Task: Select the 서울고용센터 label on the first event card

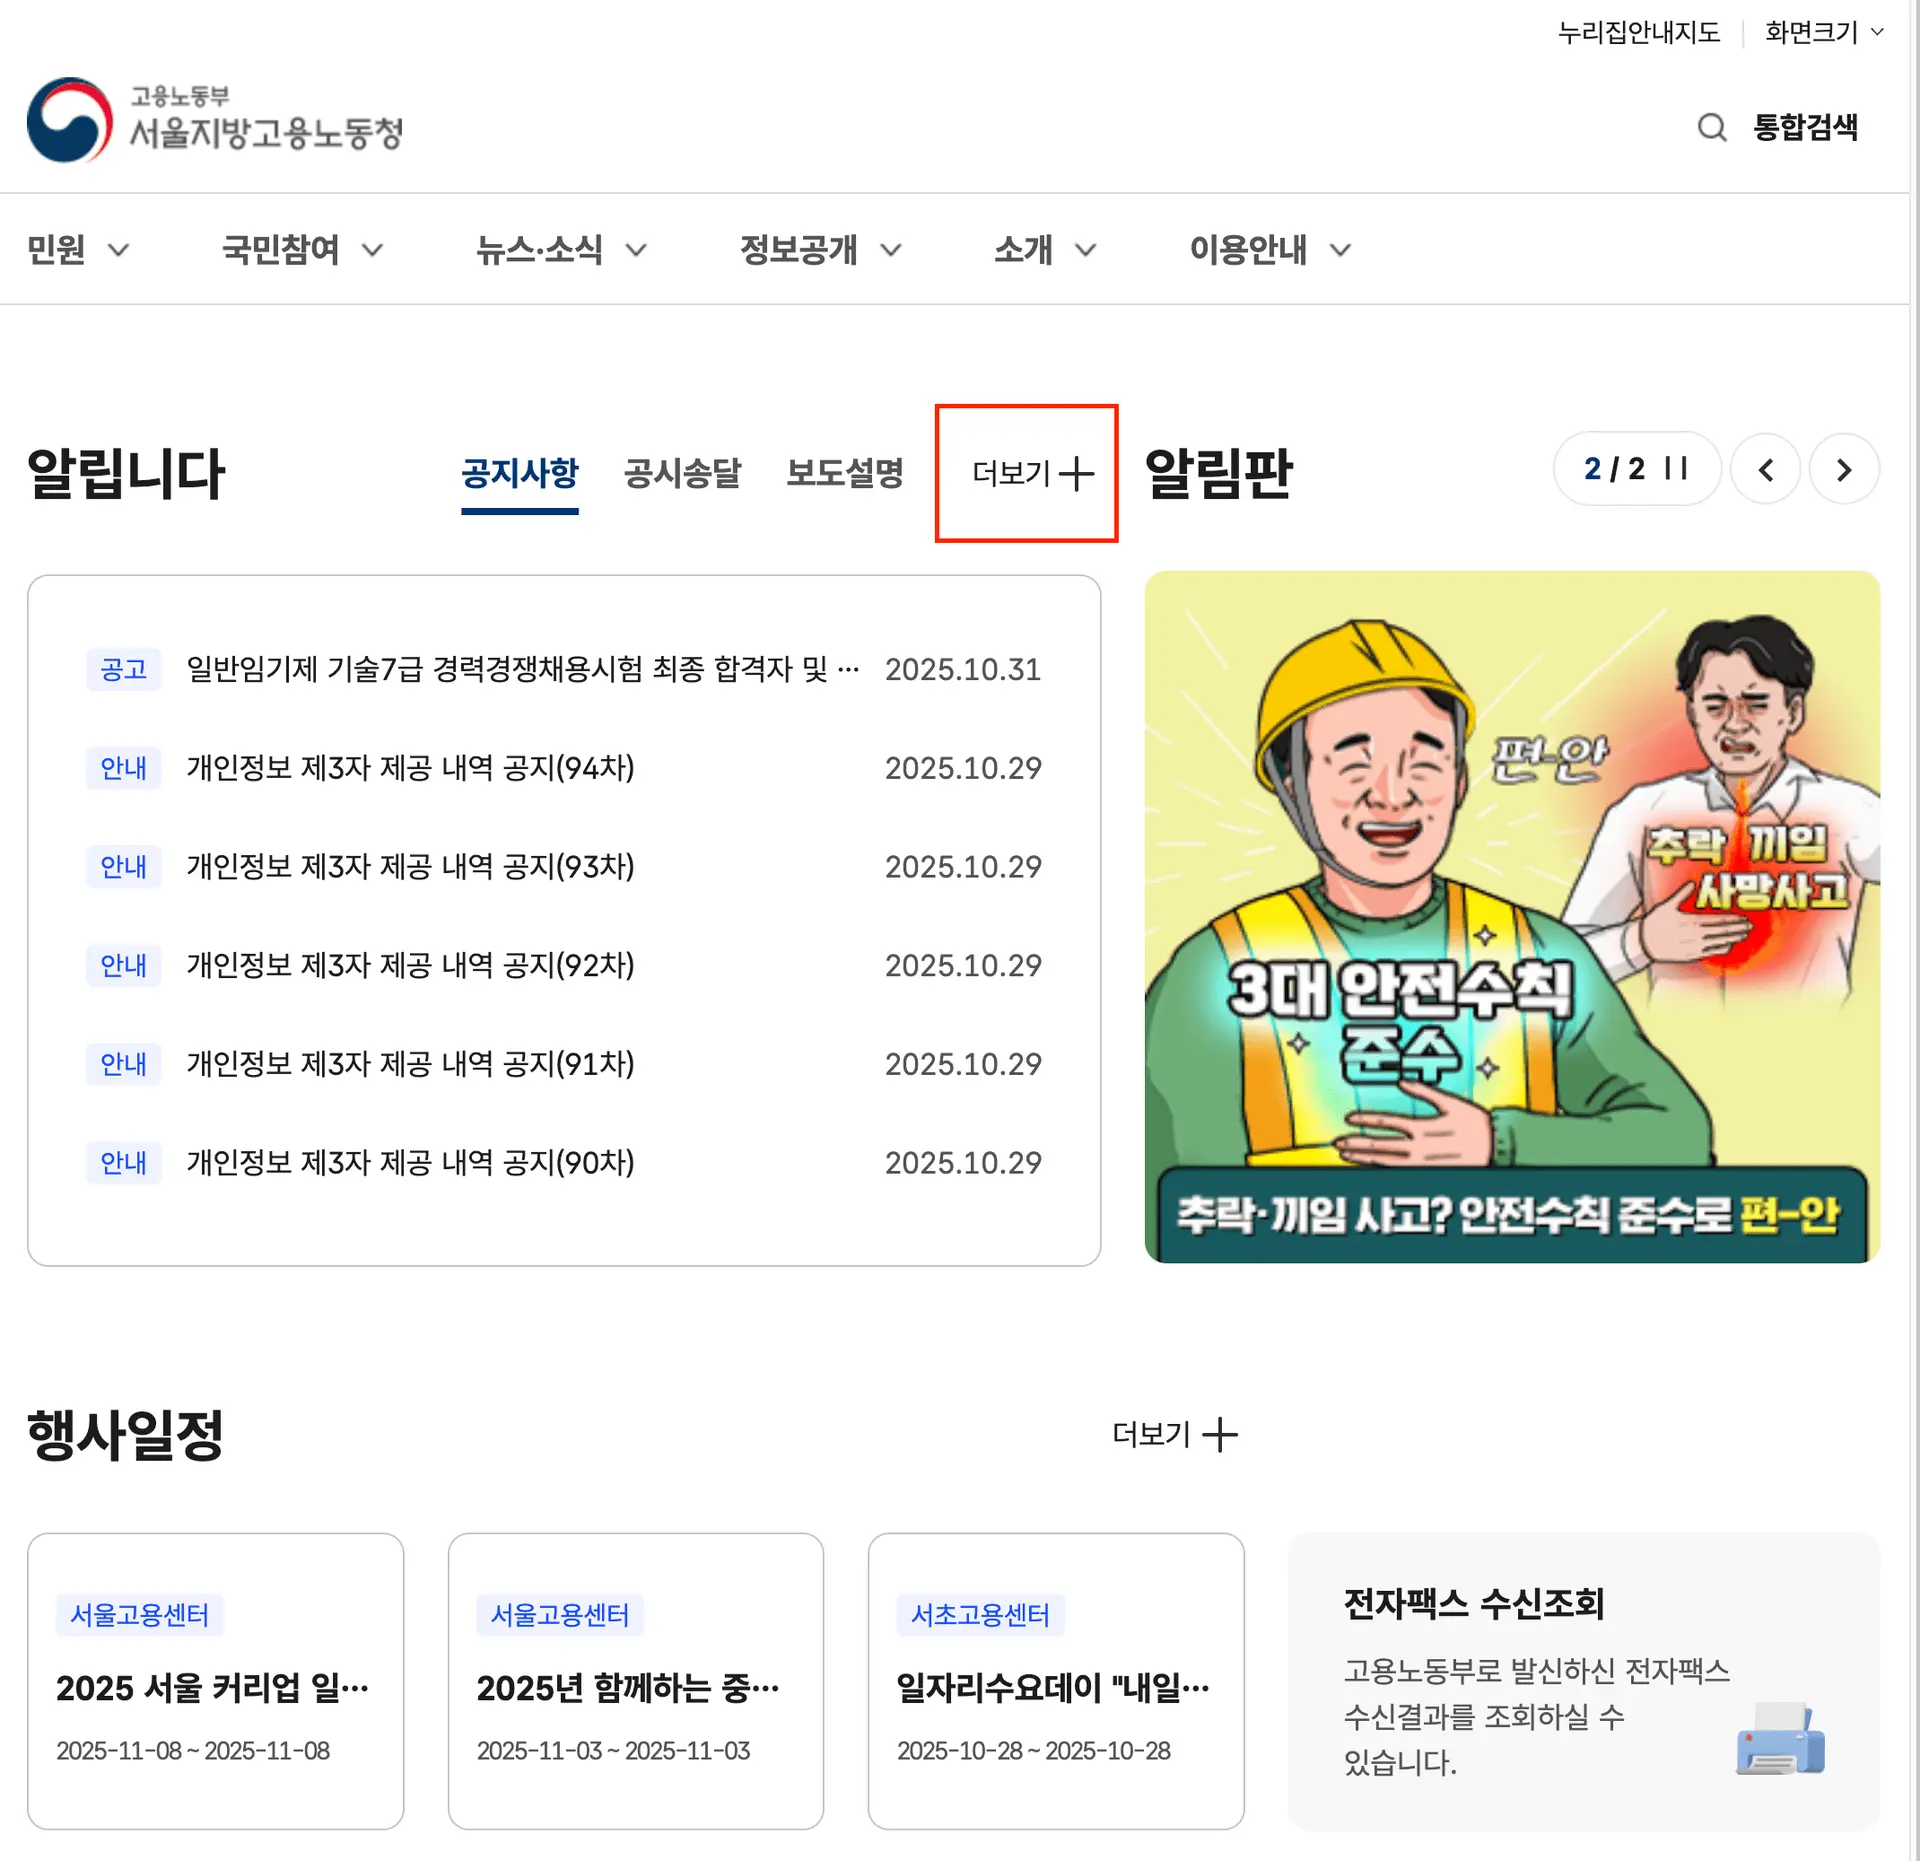Action: pos(140,1614)
